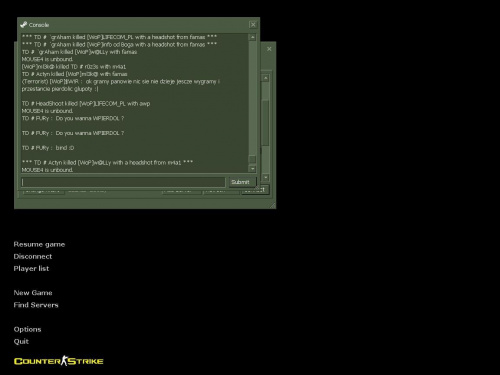The width and height of the screenshot is (500, 375).
Task: Click the Submit button in the Console
Action: pos(241,182)
